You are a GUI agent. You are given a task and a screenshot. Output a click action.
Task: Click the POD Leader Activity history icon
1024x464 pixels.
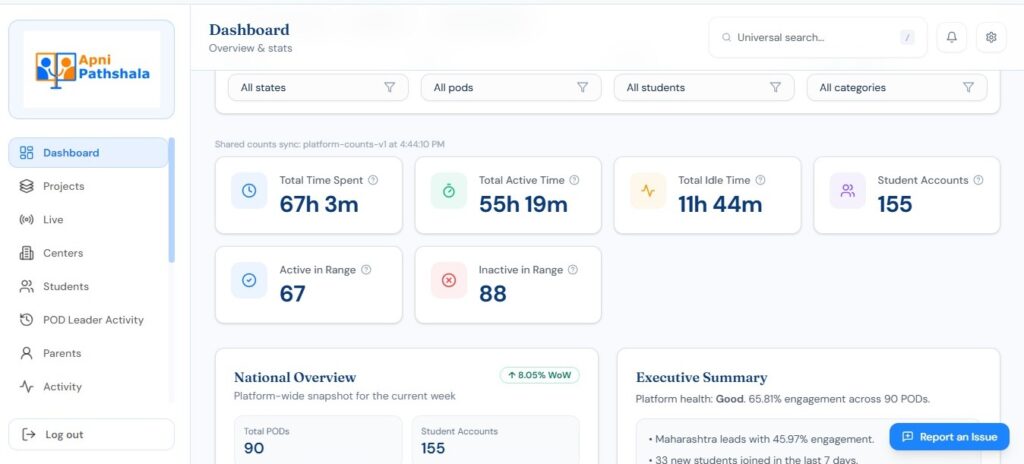26,320
